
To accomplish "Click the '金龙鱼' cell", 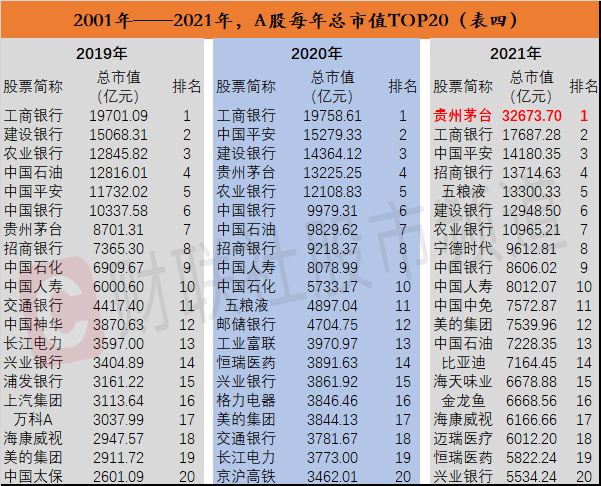I will click(x=463, y=401).
